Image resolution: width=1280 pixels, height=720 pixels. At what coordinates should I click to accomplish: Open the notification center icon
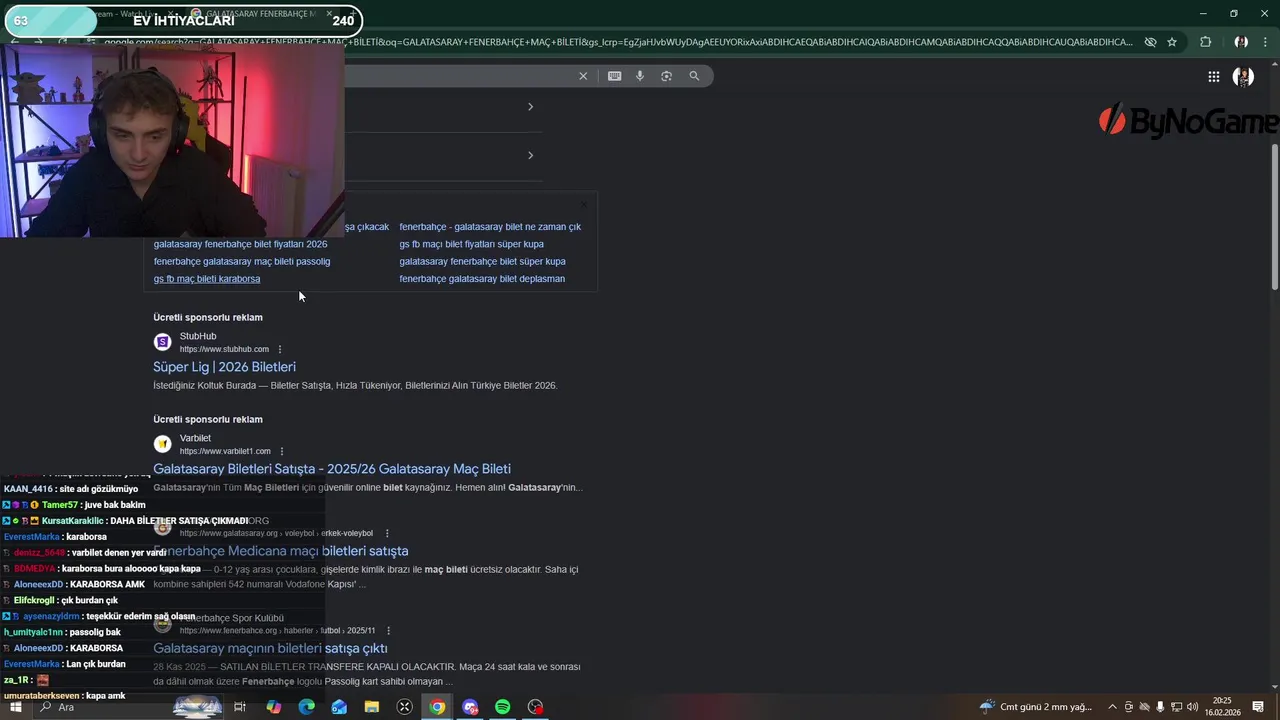[x=1258, y=707]
